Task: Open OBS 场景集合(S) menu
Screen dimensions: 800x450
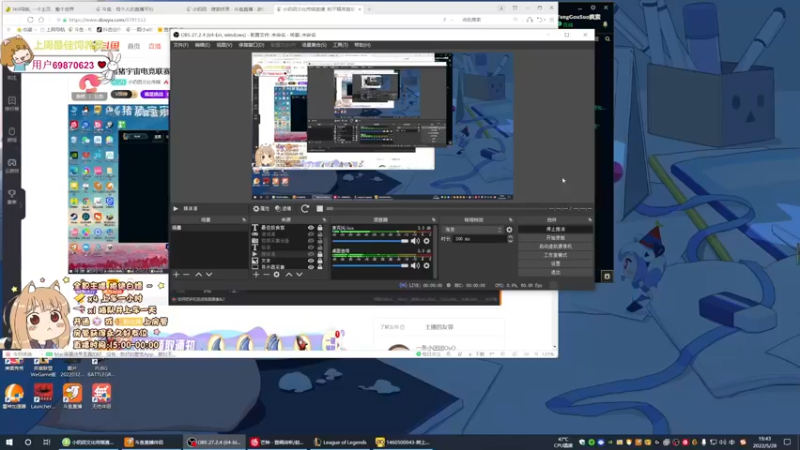Action: click(314, 45)
